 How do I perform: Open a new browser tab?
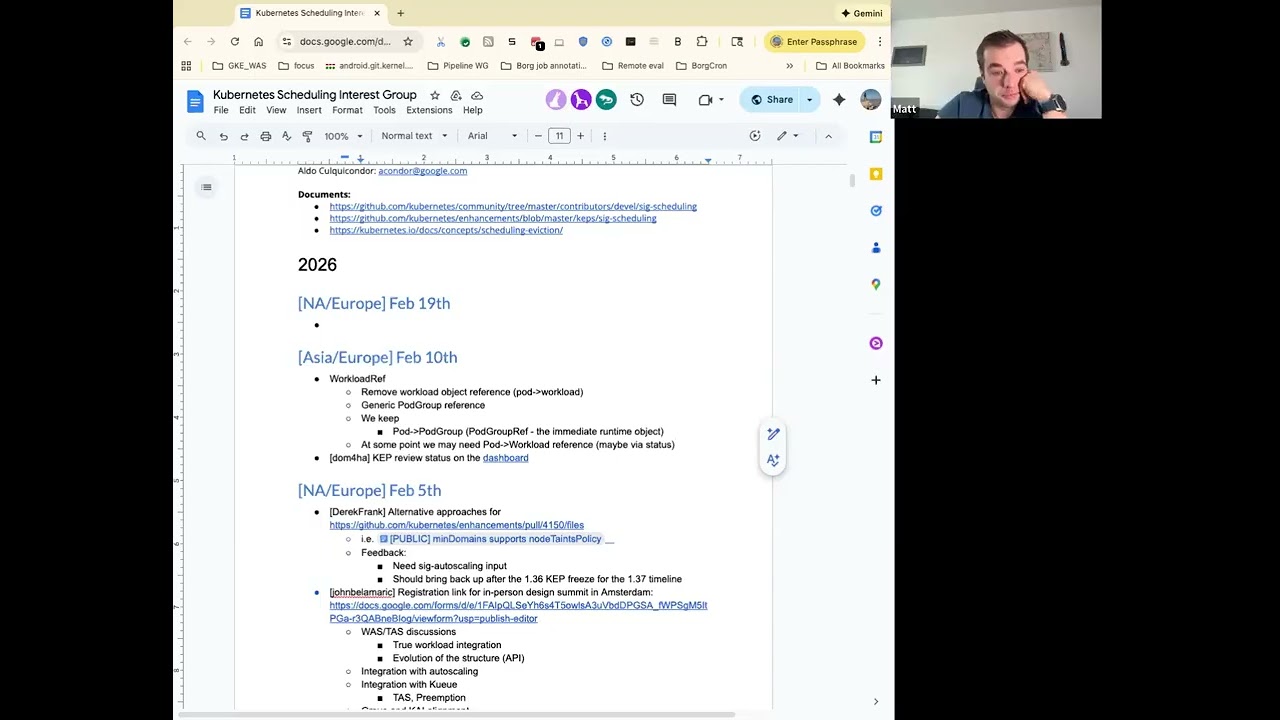[x=401, y=13]
